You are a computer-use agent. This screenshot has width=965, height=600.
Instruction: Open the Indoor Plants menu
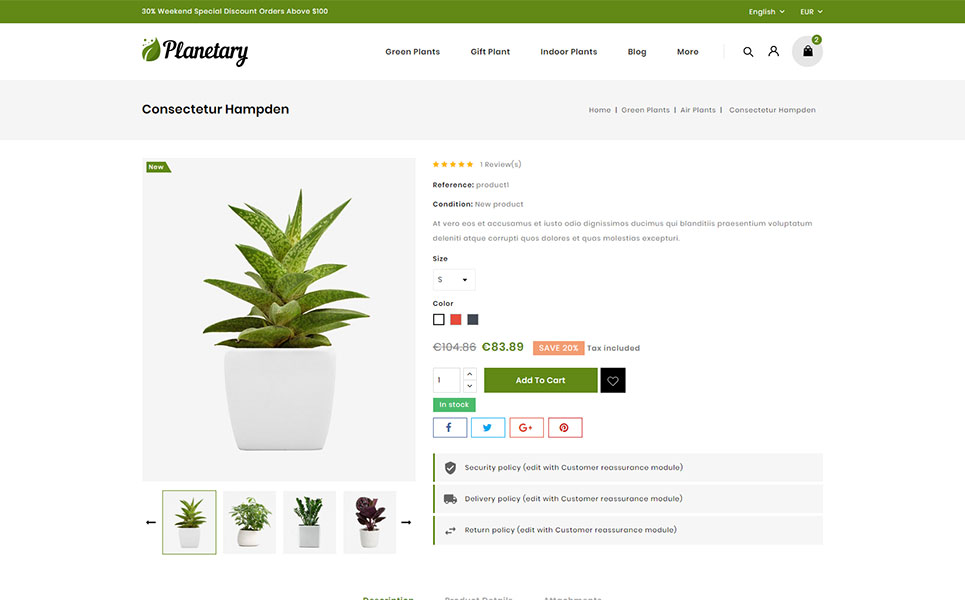pyautogui.click(x=569, y=52)
